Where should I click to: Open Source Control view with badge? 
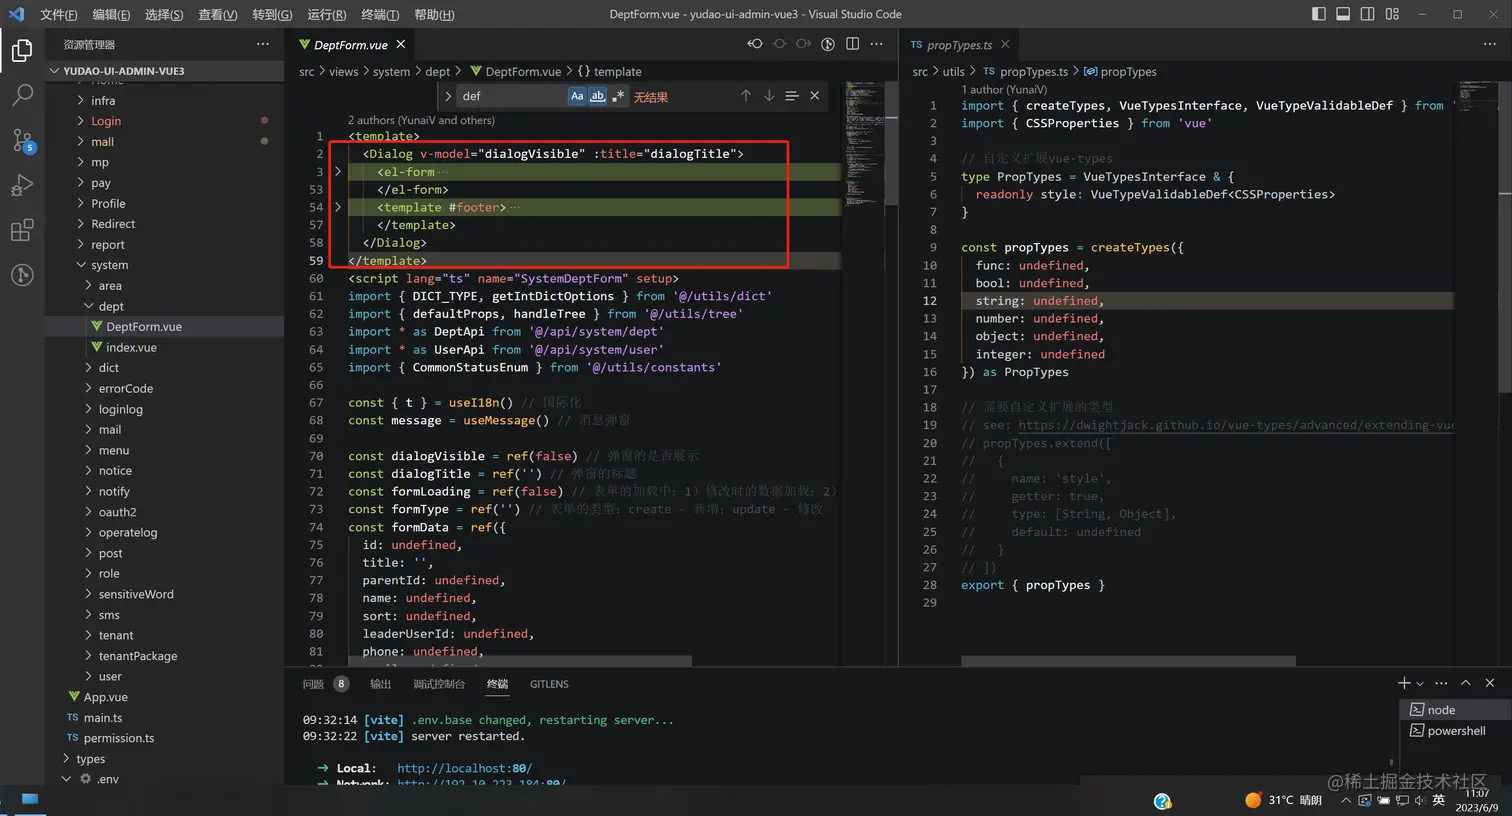22,140
